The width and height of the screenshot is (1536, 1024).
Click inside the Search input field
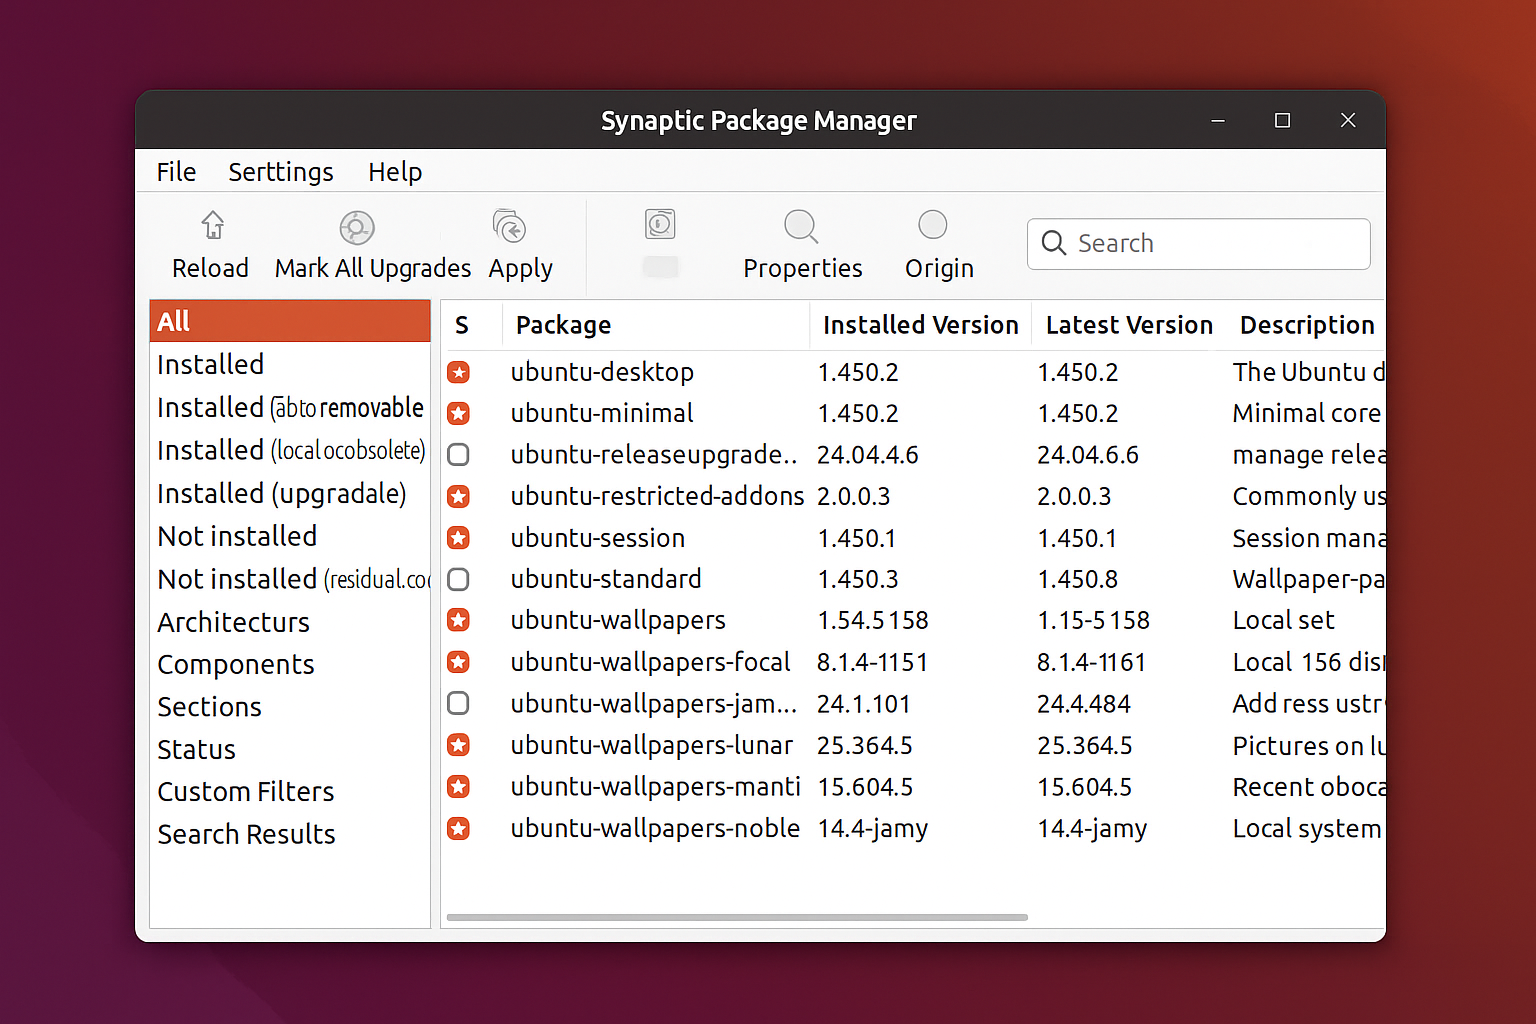coord(1200,243)
